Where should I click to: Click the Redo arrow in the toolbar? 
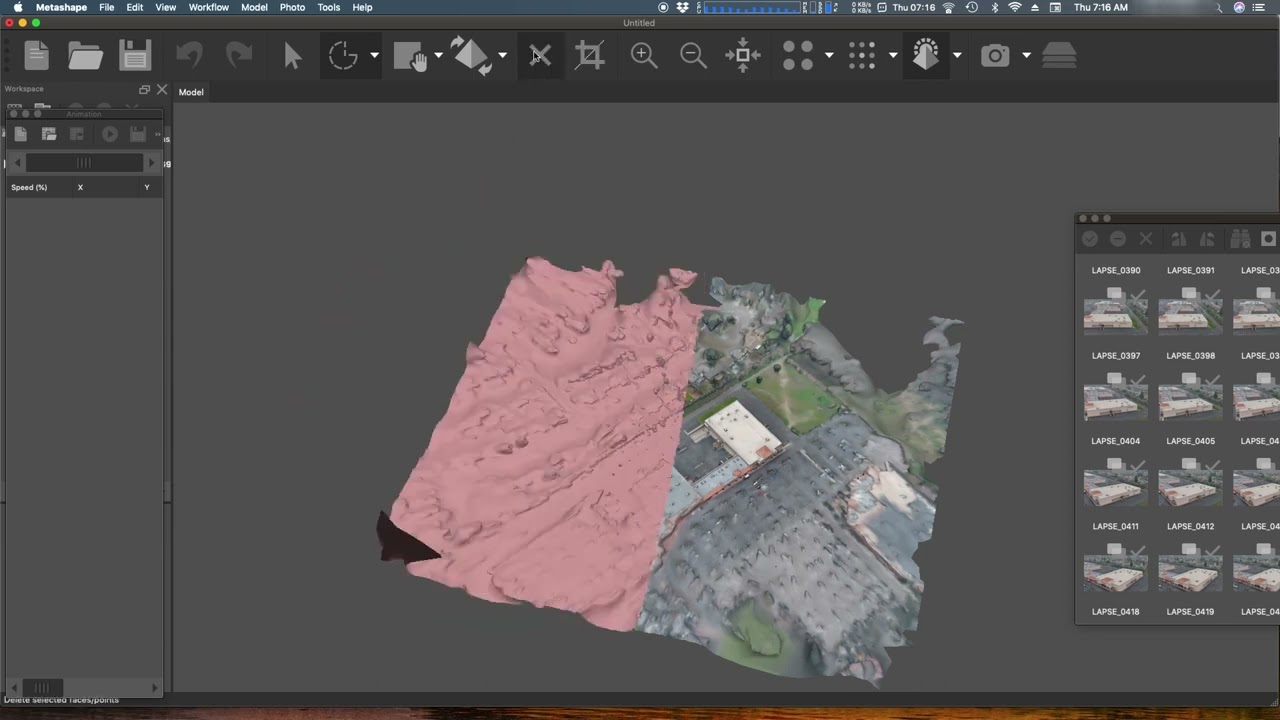tap(238, 55)
